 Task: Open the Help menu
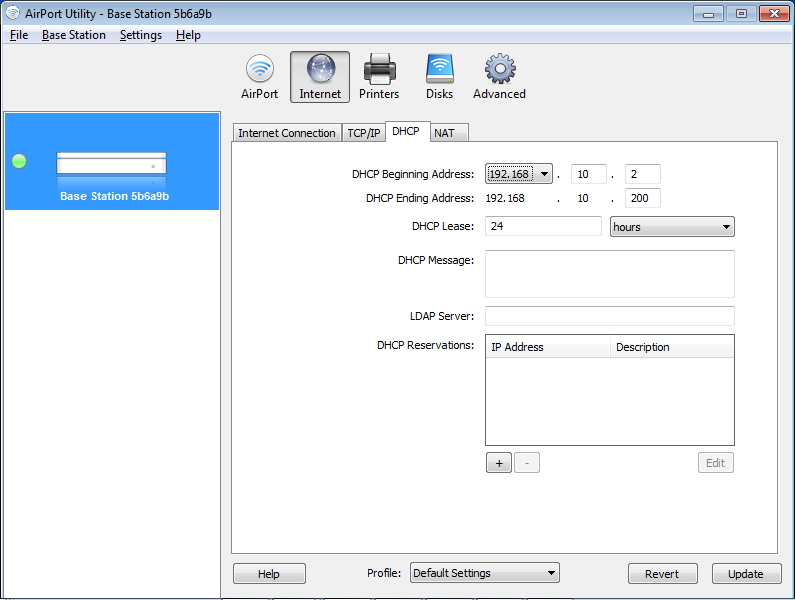click(188, 35)
